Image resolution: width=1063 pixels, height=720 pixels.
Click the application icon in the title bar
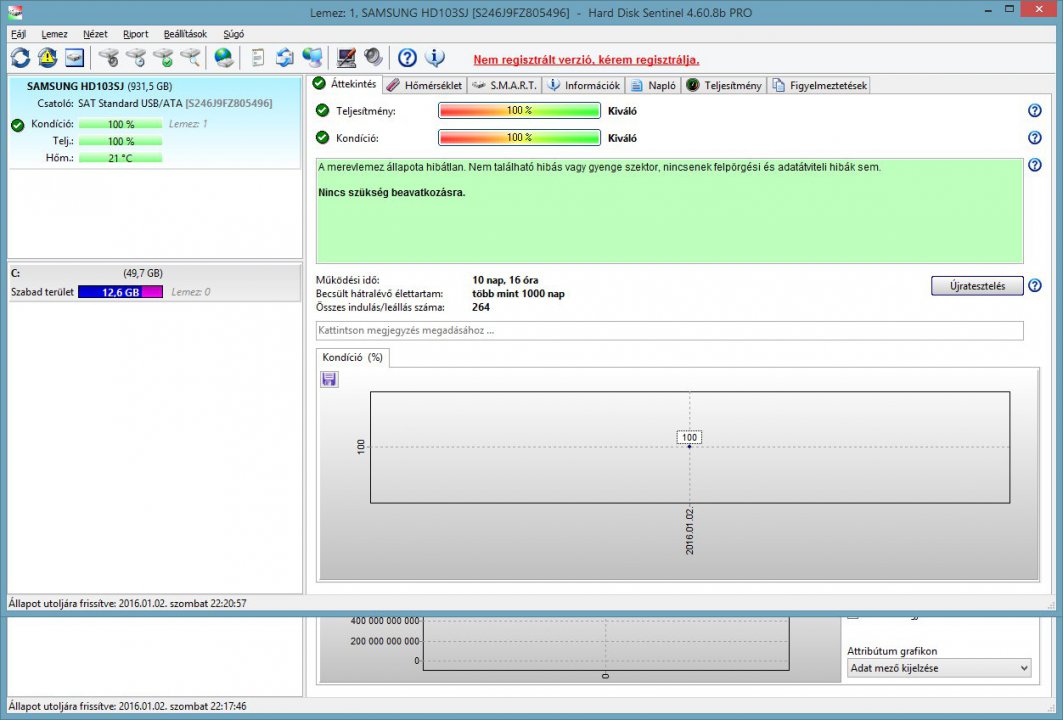pyautogui.click(x=15, y=12)
